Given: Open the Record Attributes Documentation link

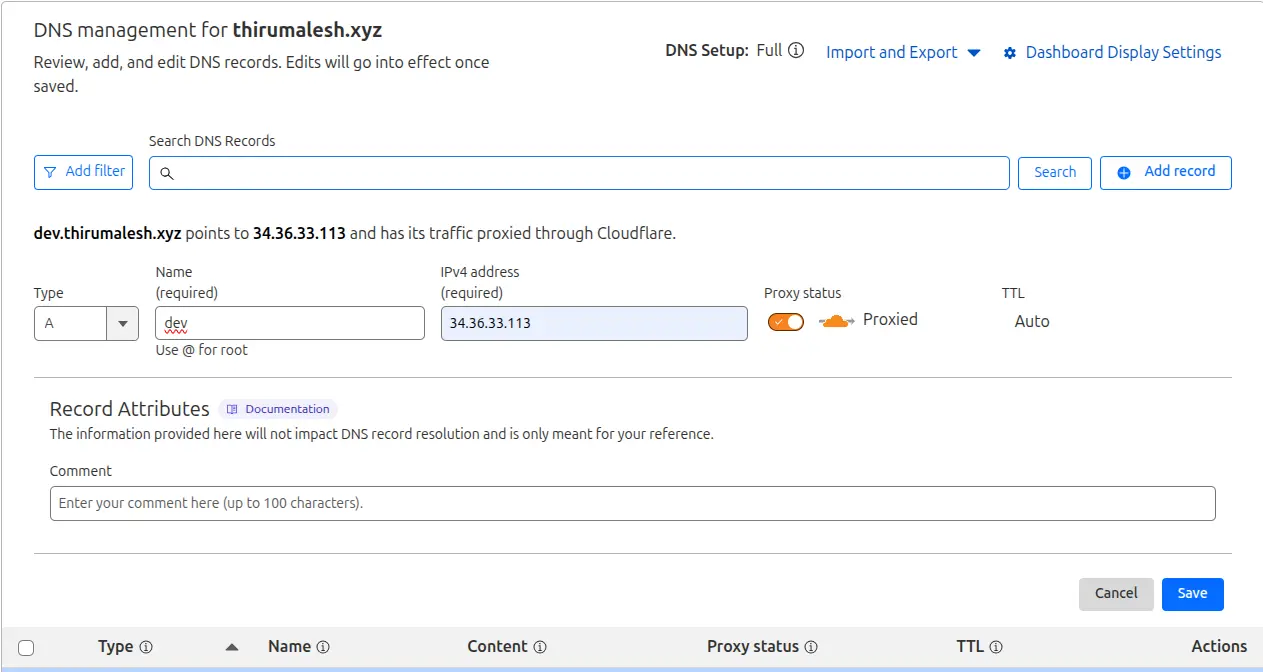Looking at the screenshot, I should tap(277, 408).
